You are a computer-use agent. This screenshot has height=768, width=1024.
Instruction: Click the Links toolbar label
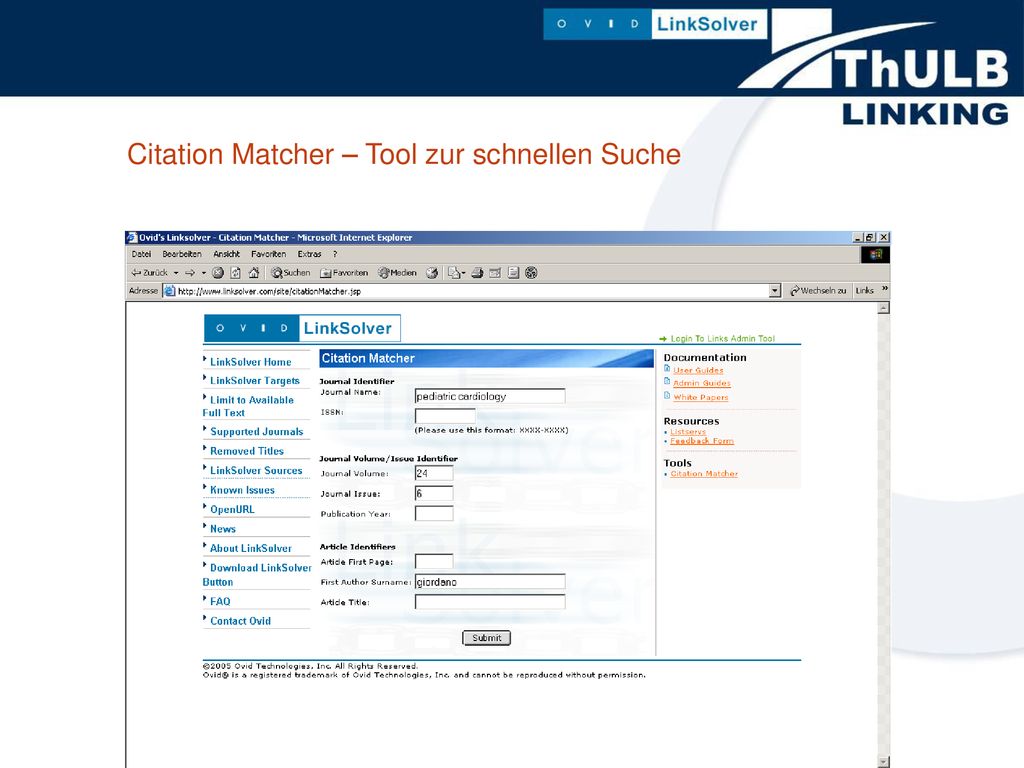[x=865, y=291]
